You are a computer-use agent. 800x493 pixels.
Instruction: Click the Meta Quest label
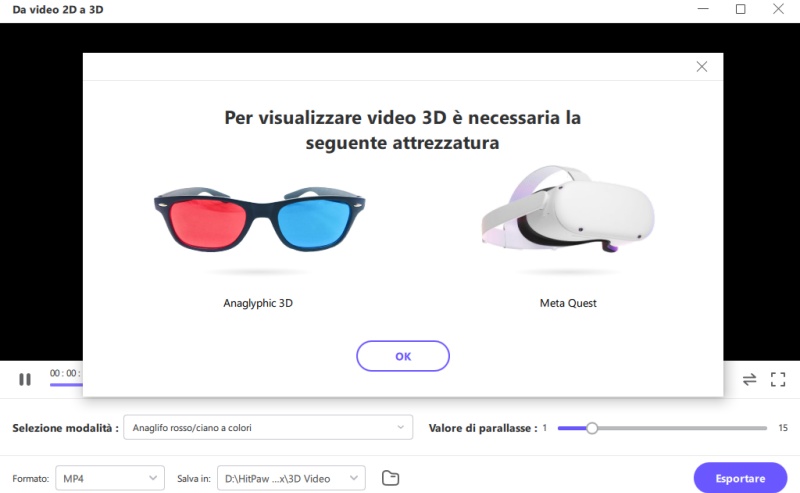pos(568,303)
